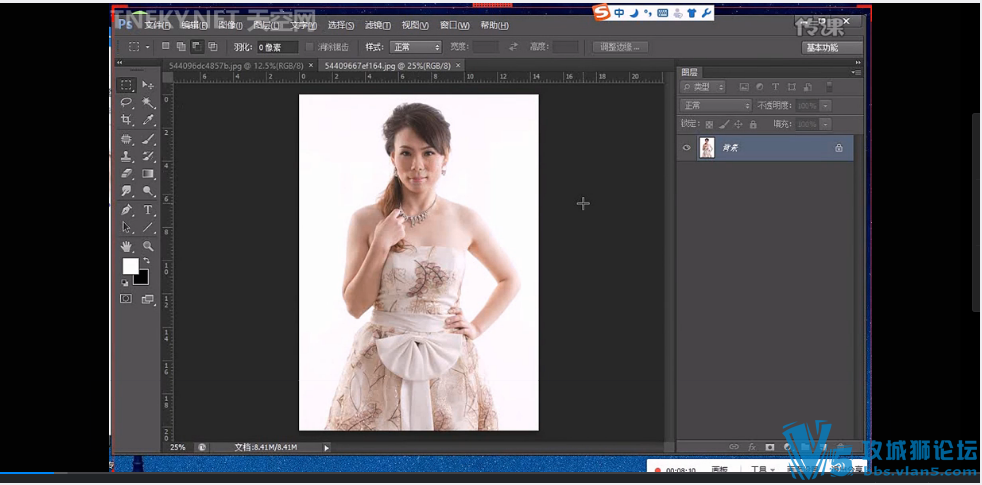Select the Move tool
Image resolution: width=982 pixels, height=485 pixels.
148,85
